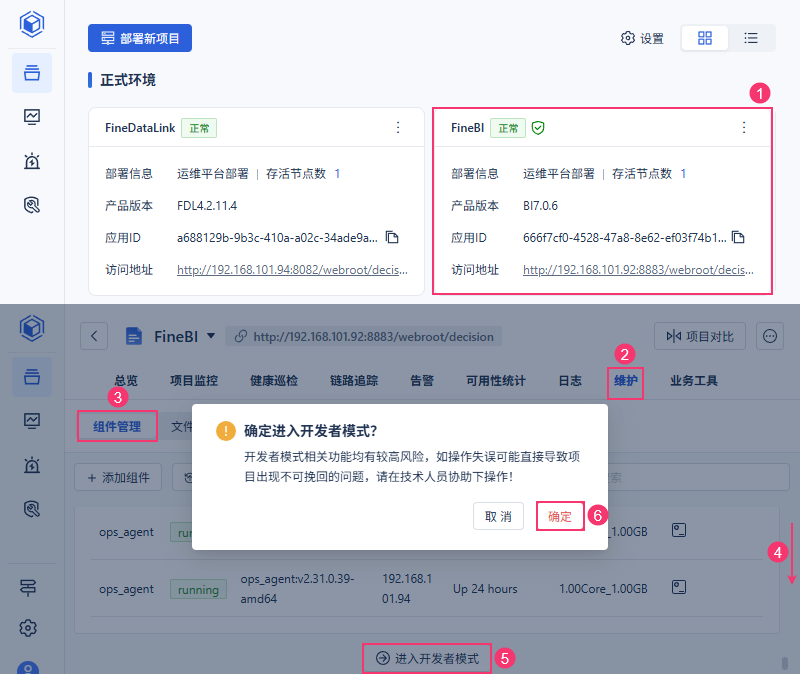Open the inspection search sidebar icon in top panel

32,205
